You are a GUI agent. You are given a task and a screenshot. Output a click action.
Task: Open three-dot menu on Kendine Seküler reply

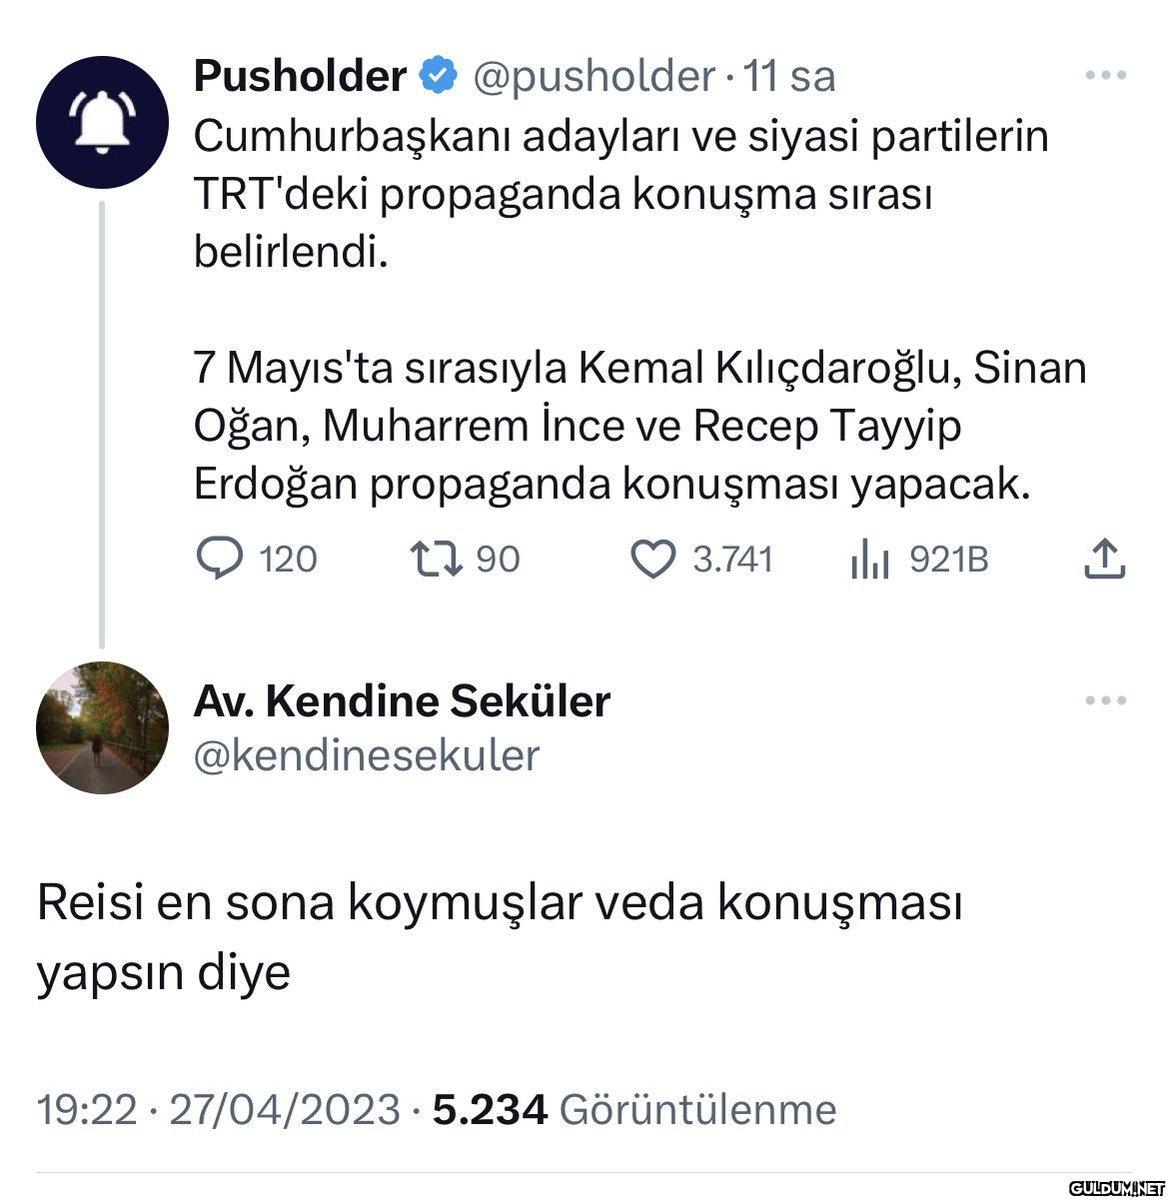coord(1106,701)
